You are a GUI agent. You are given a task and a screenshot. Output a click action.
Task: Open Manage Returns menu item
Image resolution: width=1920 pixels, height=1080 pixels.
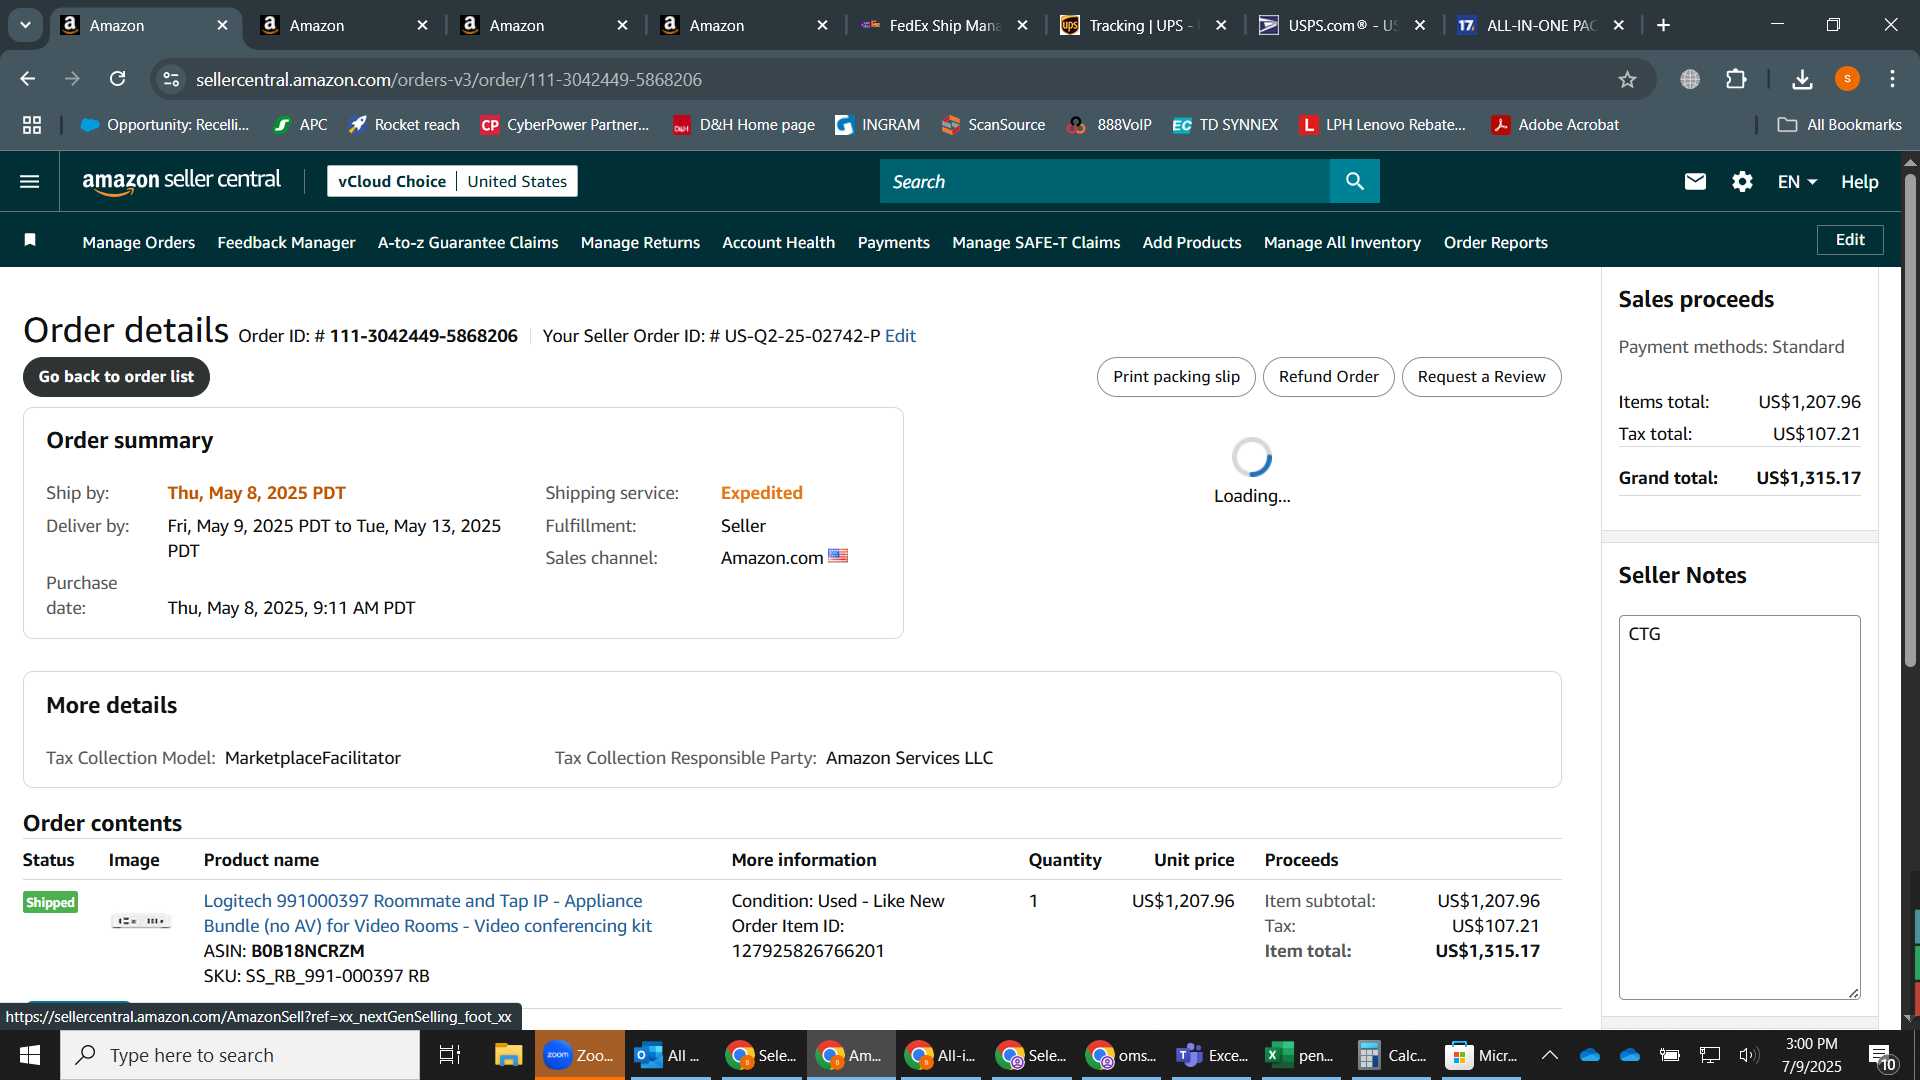coord(640,242)
